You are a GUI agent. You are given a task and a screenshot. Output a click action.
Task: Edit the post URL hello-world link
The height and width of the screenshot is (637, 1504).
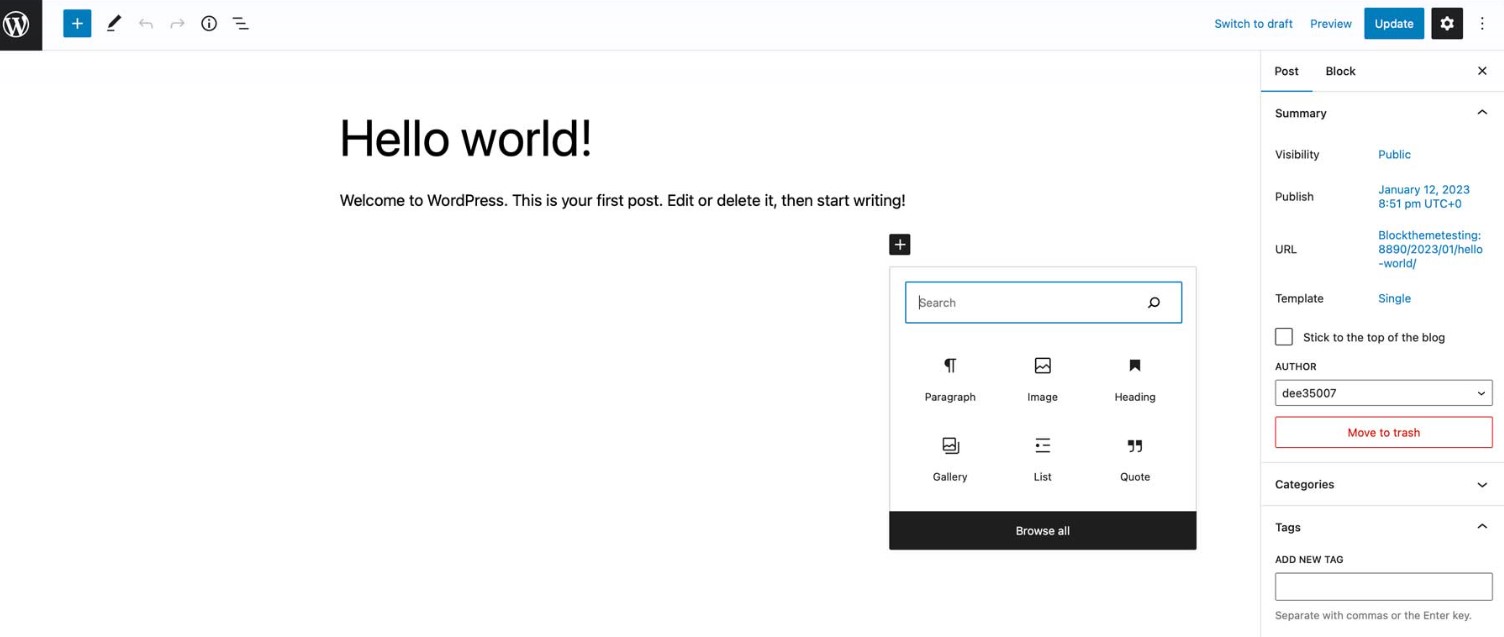point(1430,250)
